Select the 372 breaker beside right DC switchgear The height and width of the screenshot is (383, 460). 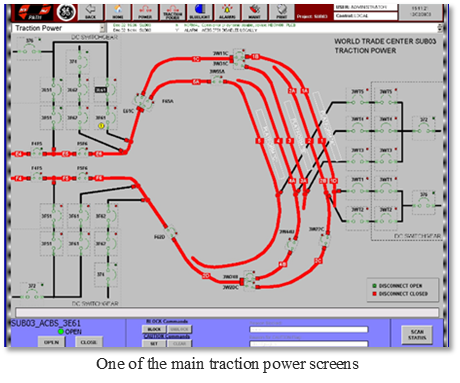tap(424, 129)
